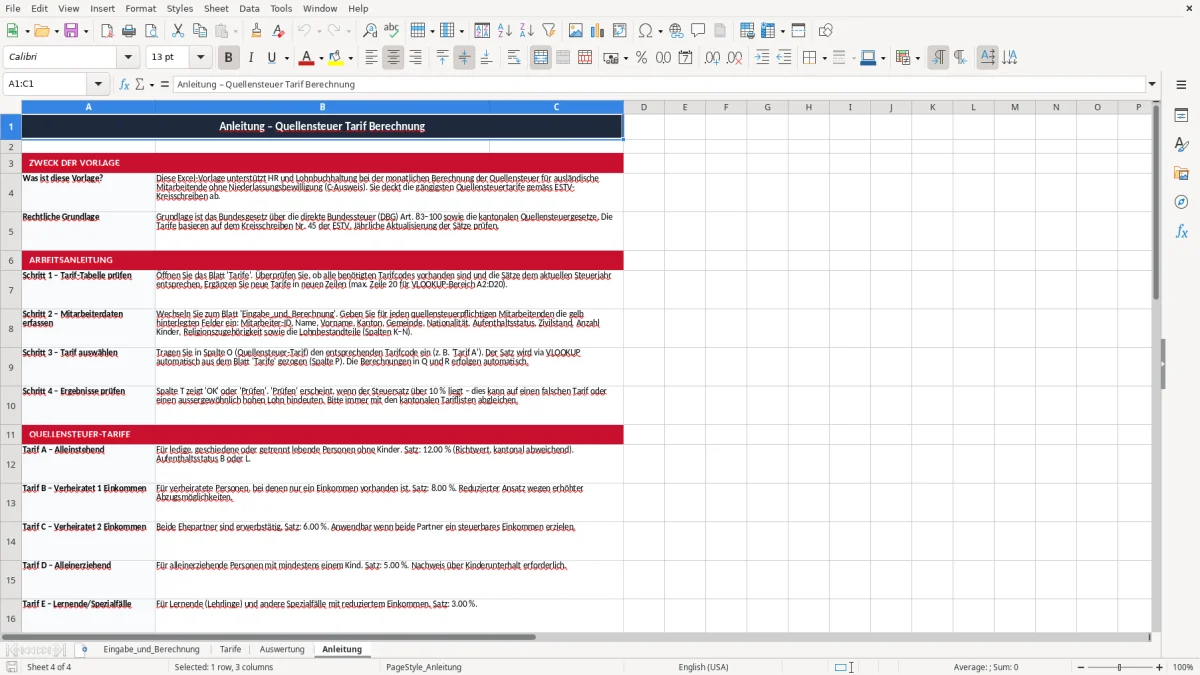Open Sidebar Properties panel

click(1181, 115)
